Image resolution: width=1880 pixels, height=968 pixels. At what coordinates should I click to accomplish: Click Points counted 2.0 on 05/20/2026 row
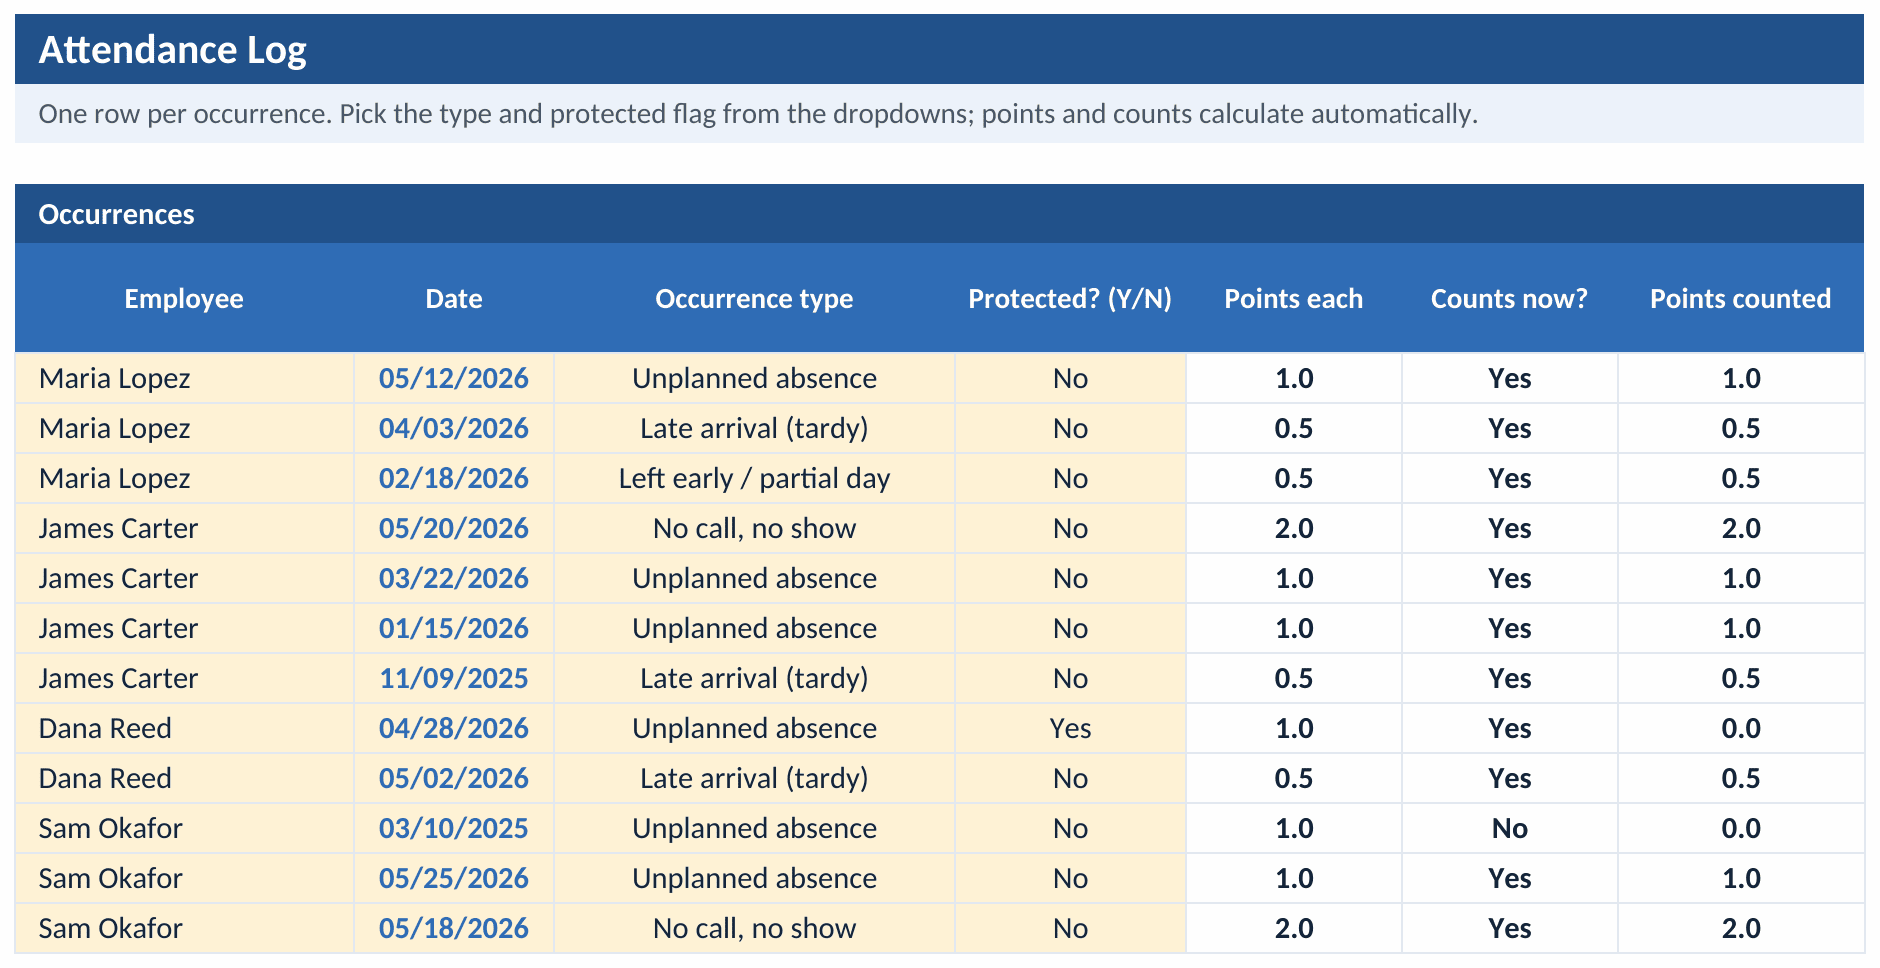pos(1741,528)
